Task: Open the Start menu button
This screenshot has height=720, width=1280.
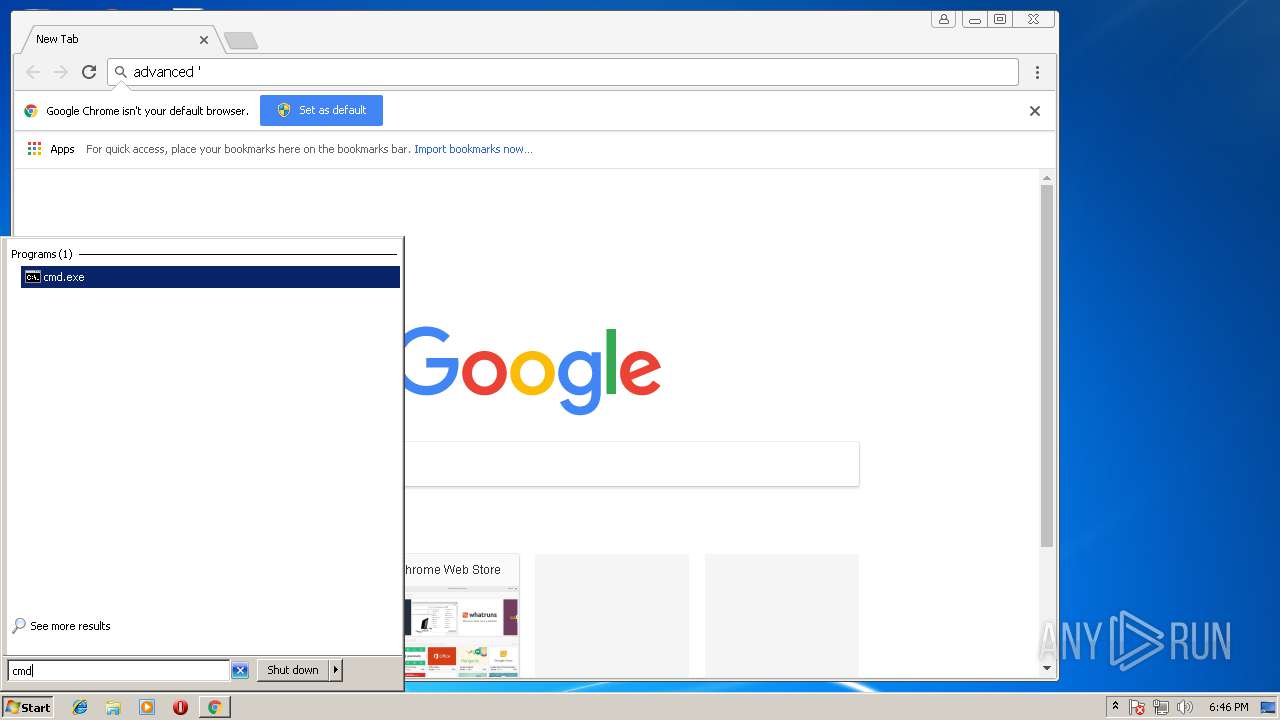Action: click(x=28, y=707)
